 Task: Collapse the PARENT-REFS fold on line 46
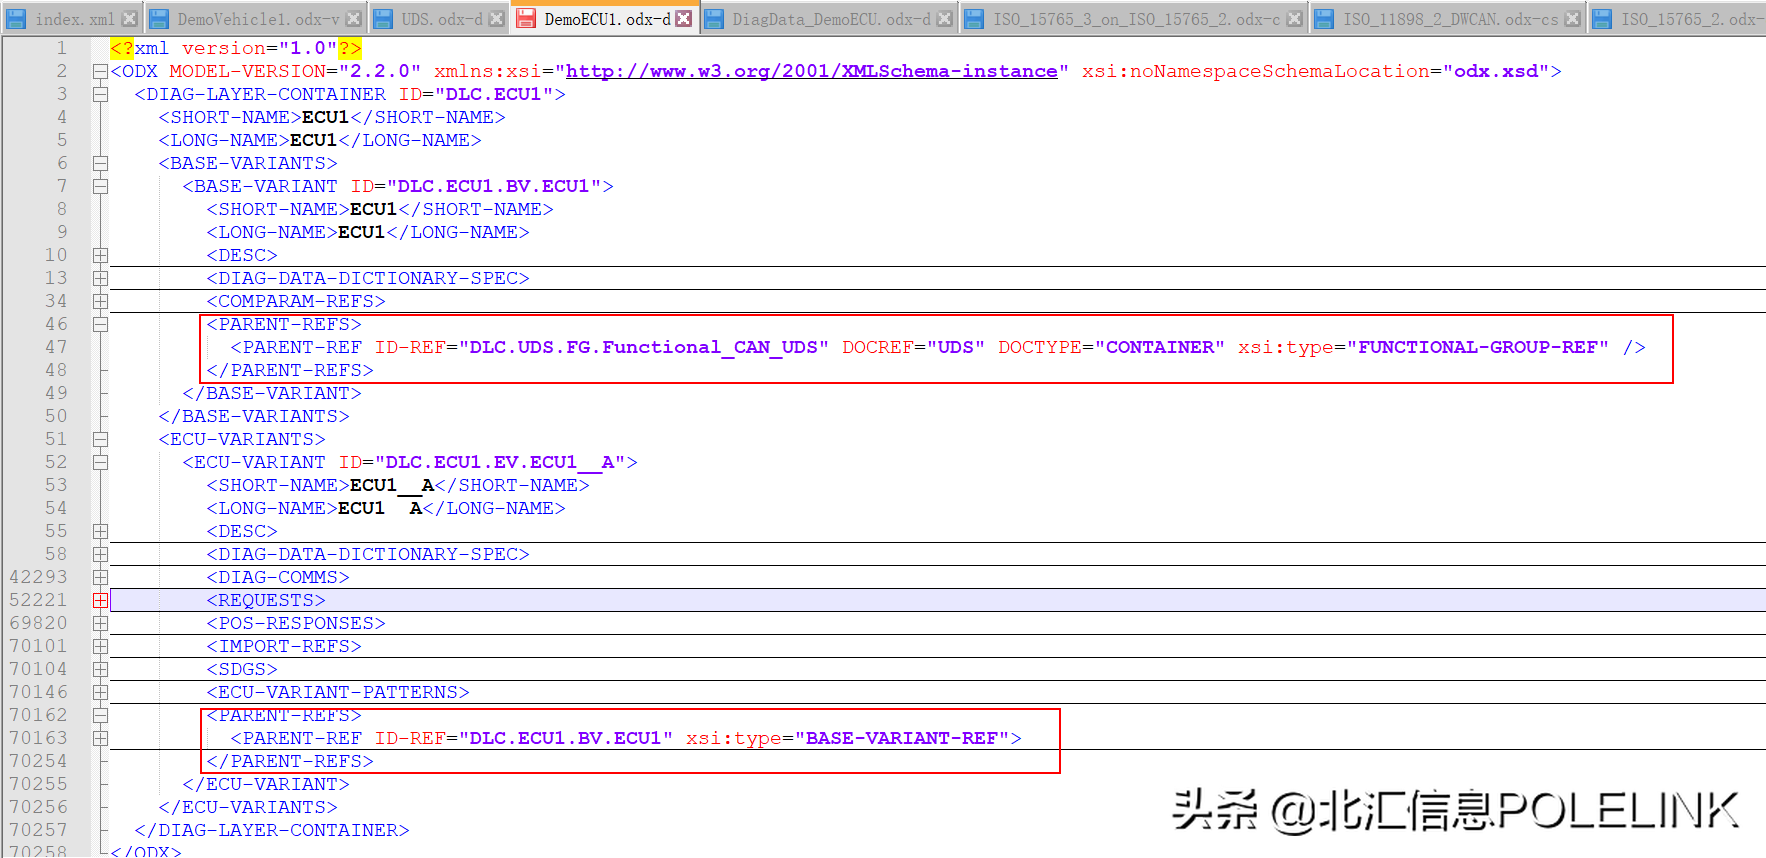(x=100, y=324)
